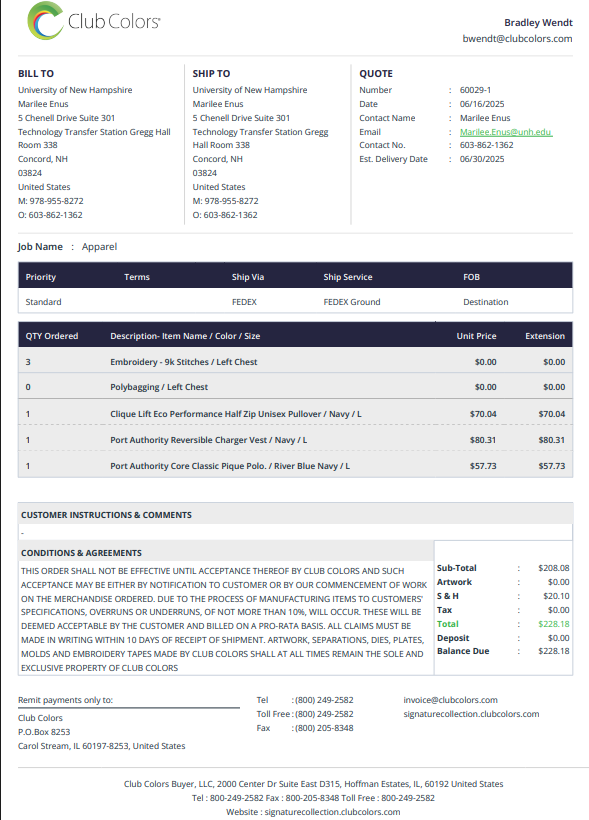Click the Ship Service column header
589x820 pixels.
(348, 277)
